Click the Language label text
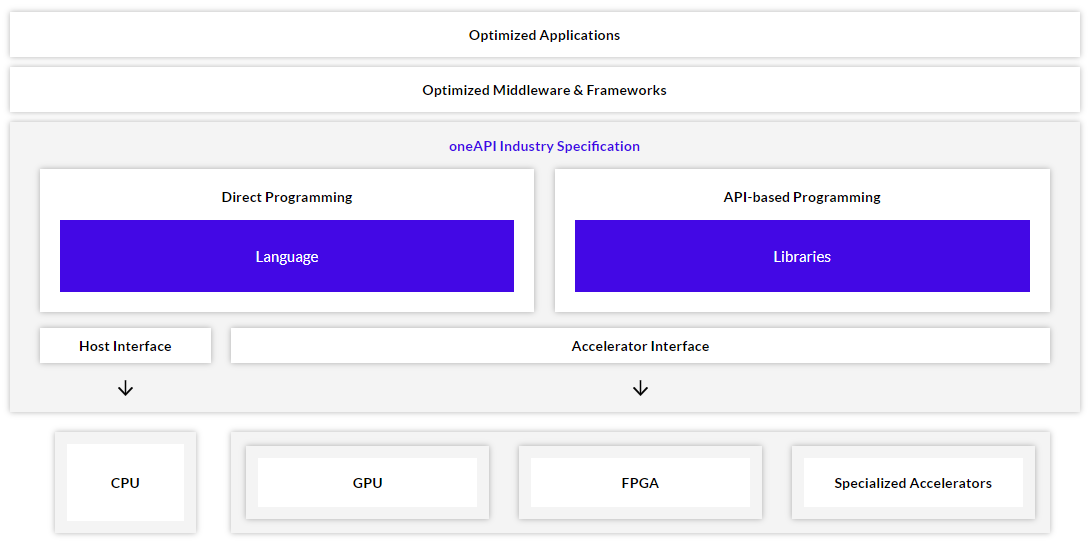Image resolution: width=1090 pixels, height=545 pixels. pos(287,257)
